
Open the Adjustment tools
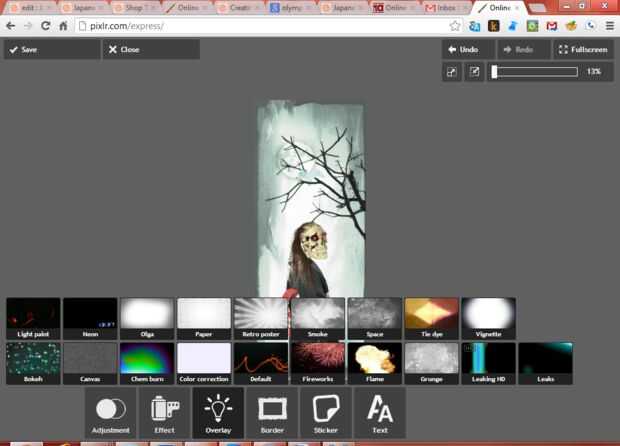tap(111, 413)
